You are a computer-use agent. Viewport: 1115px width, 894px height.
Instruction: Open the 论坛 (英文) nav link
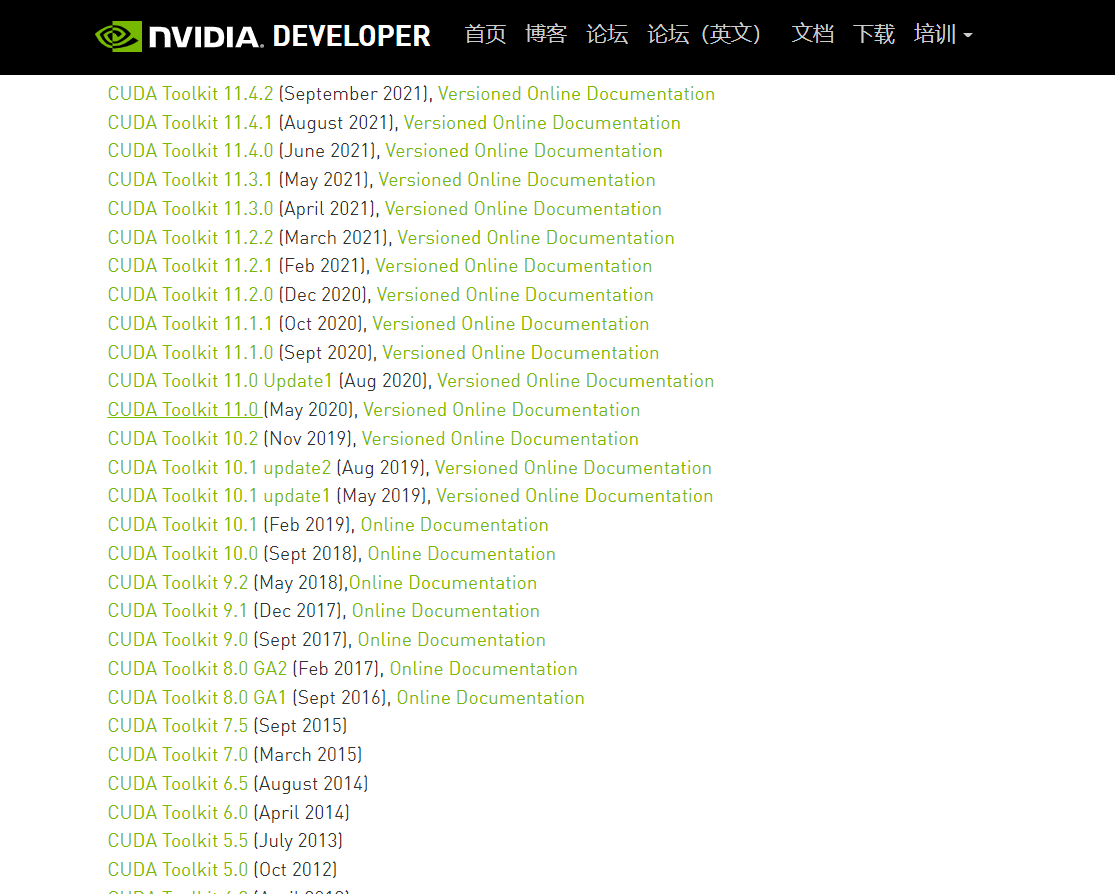click(703, 34)
